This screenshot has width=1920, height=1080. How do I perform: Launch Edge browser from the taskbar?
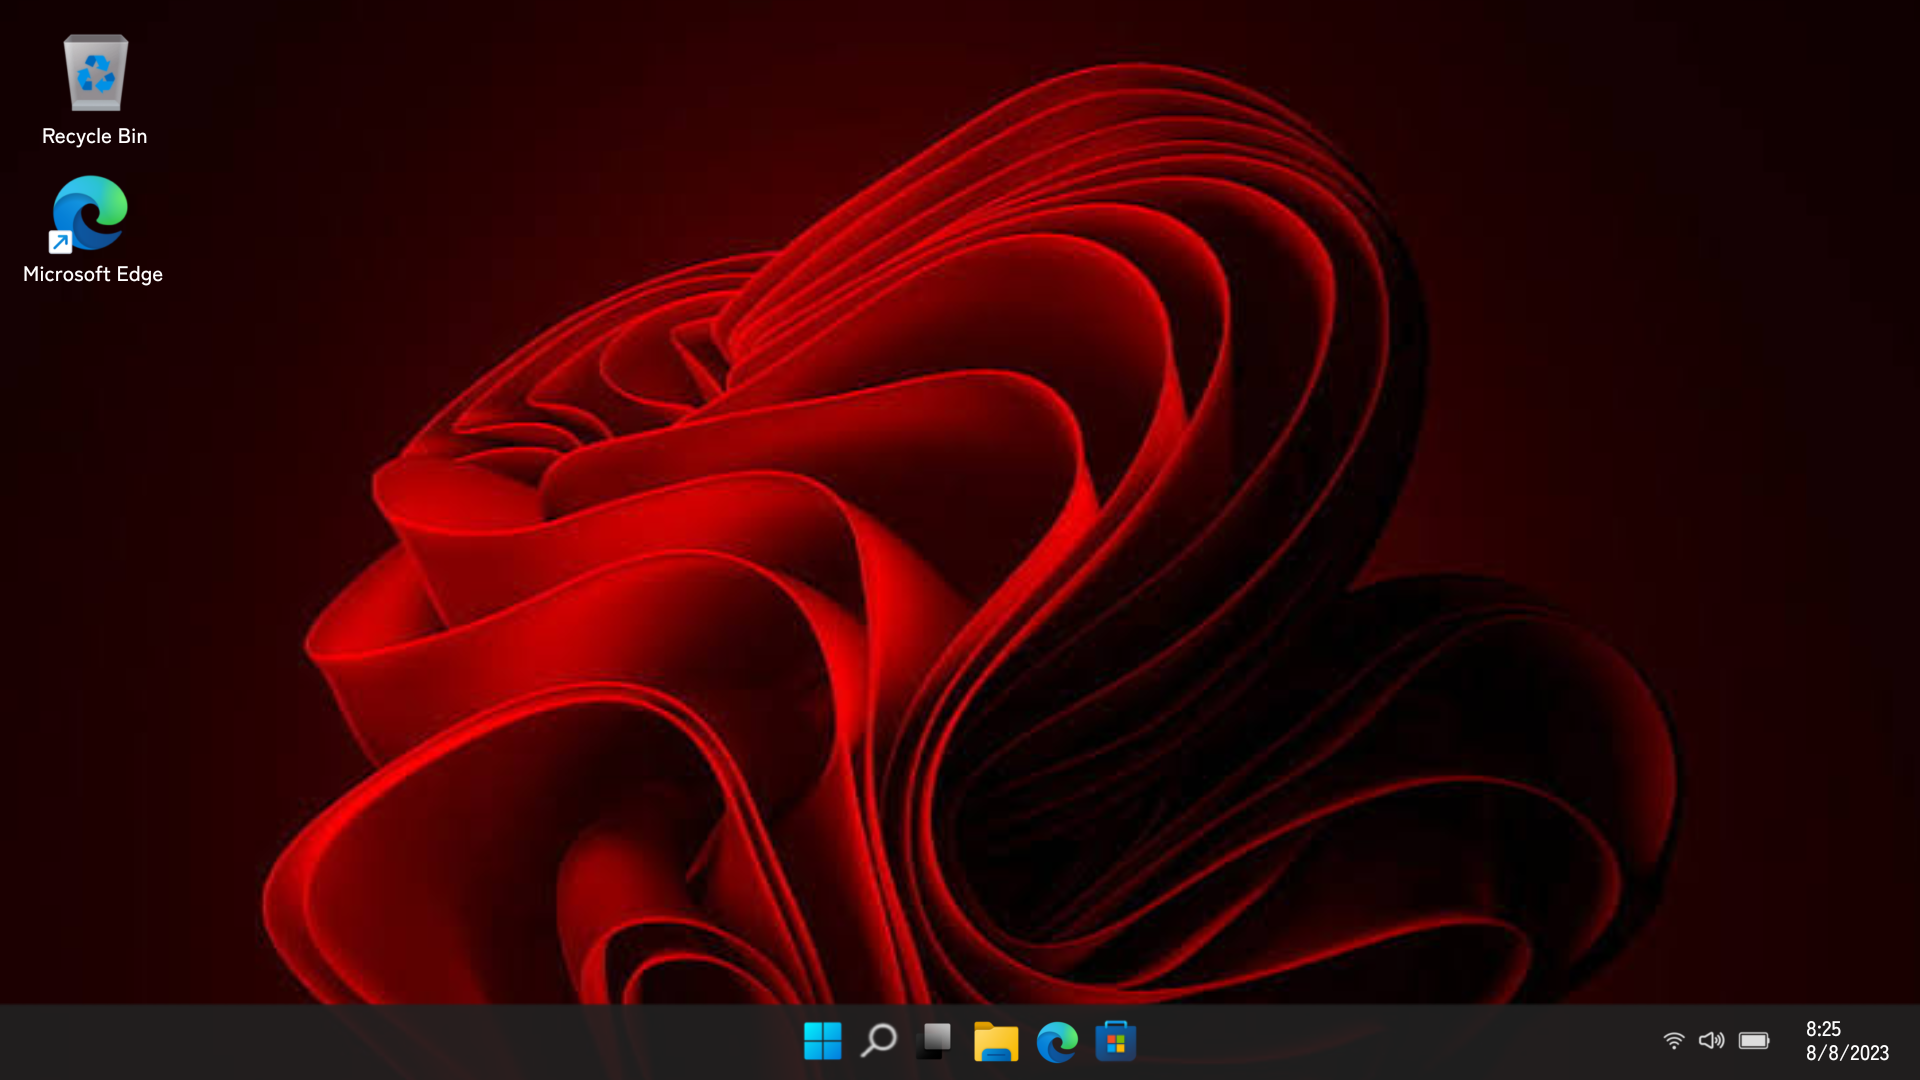[1056, 1041]
